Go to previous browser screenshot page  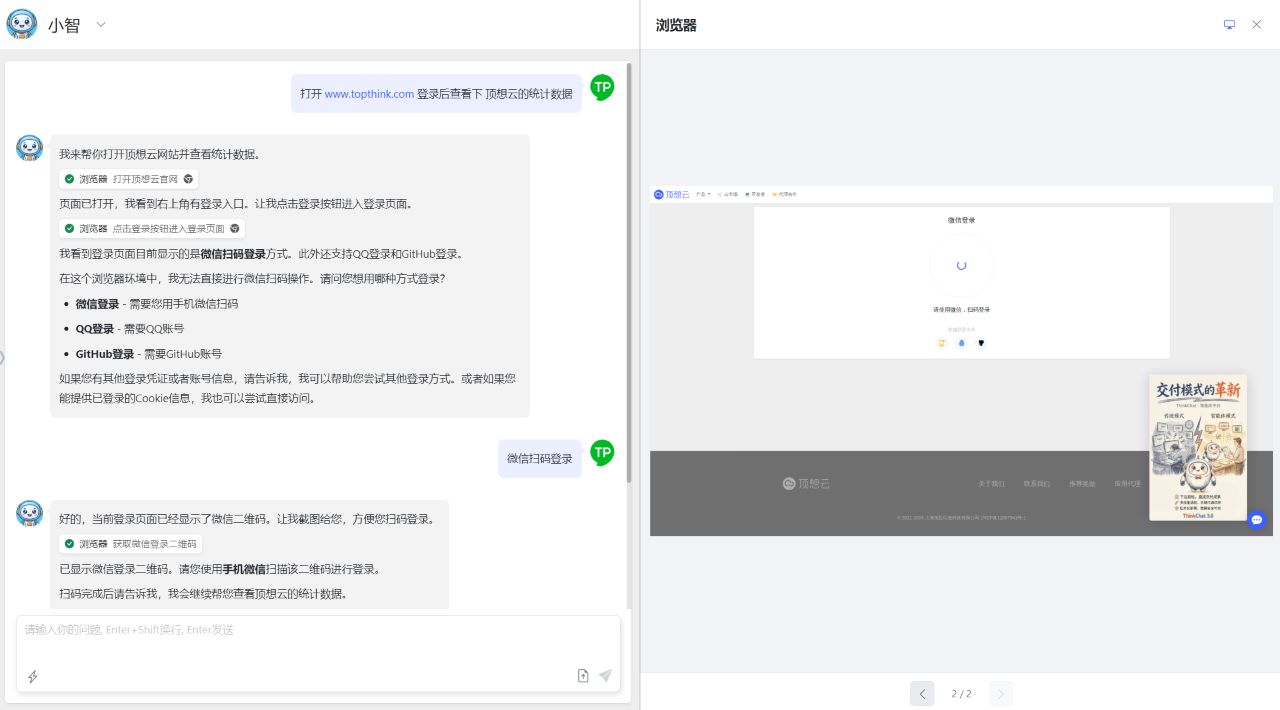click(922, 693)
